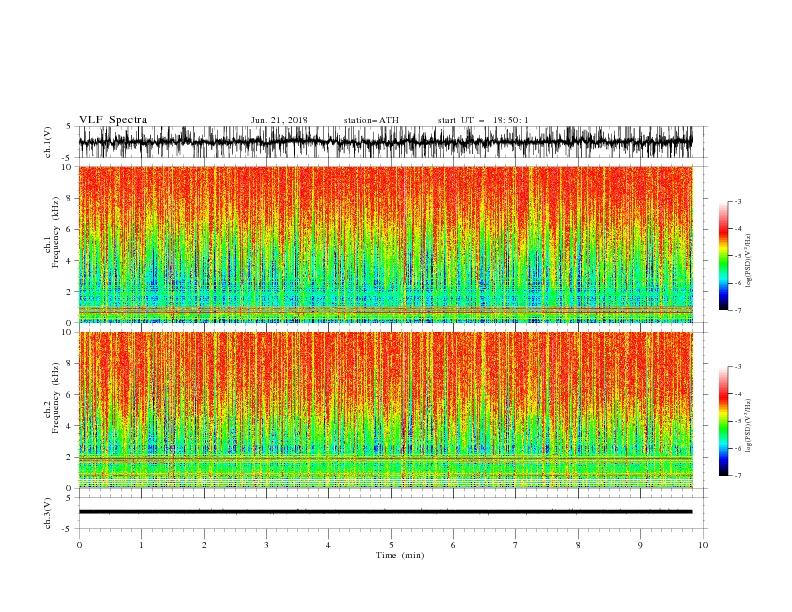Click the "start UT = 18:50:1" header text
Image resolution: width=792 pixels, height=612 pixels.
click(483, 120)
